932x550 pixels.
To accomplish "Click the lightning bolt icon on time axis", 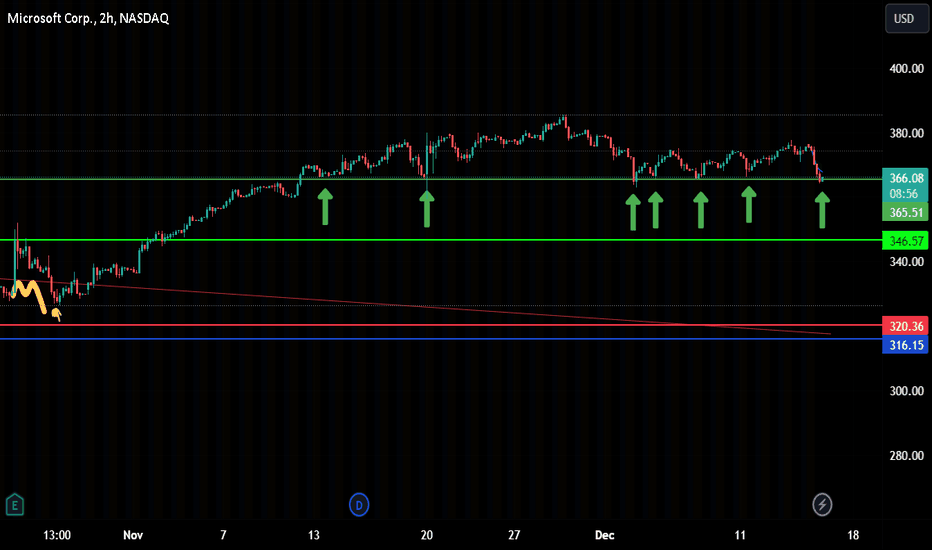I will coord(822,505).
